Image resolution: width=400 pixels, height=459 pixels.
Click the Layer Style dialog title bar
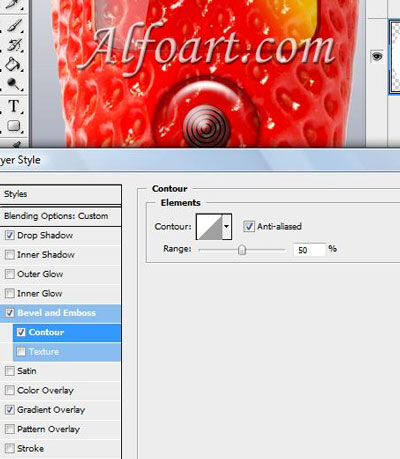coord(200,160)
